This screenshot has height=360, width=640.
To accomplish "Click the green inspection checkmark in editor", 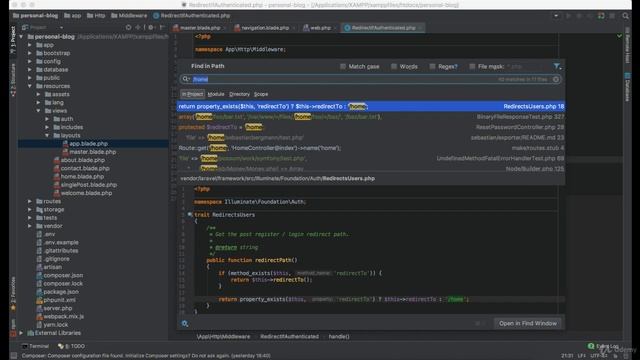I will pyautogui.click(x=619, y=36).
